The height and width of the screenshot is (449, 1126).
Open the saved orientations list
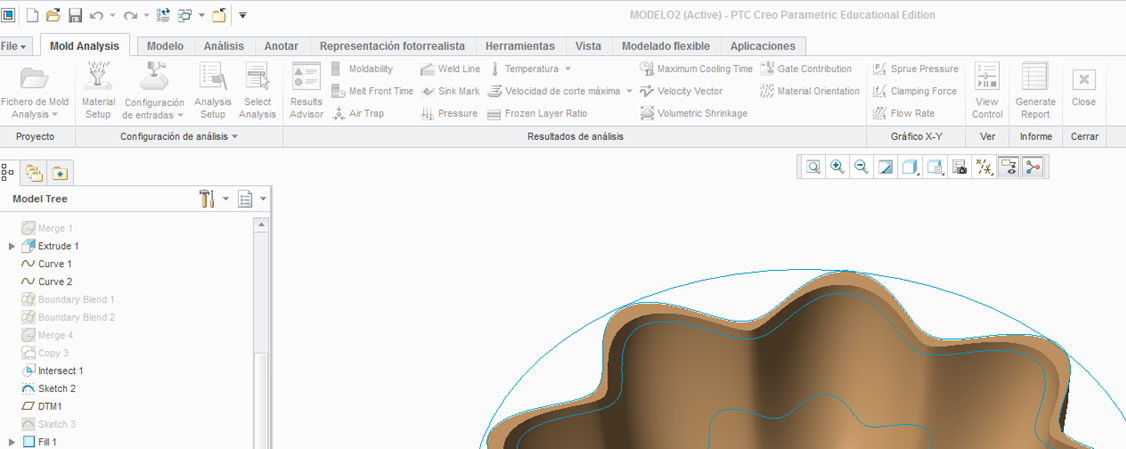click(934, 167)
